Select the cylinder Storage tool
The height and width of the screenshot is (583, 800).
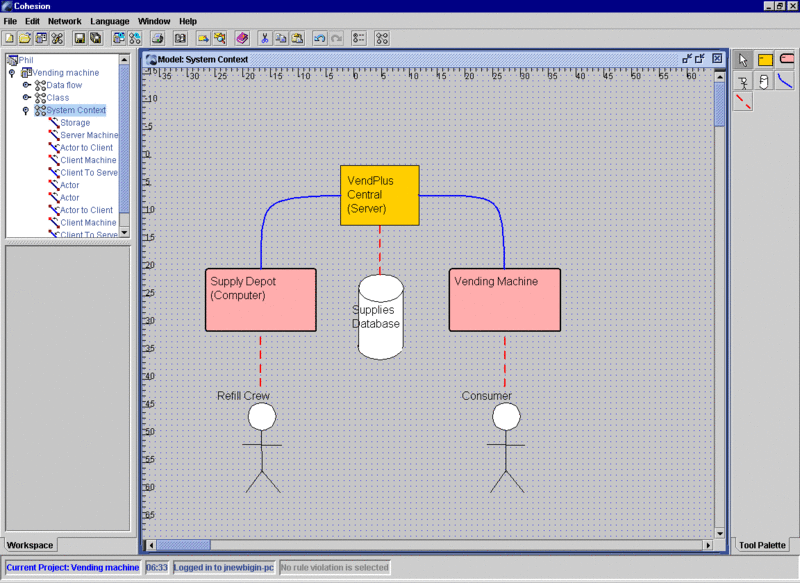pyautogui.click(x=764, y=81)
